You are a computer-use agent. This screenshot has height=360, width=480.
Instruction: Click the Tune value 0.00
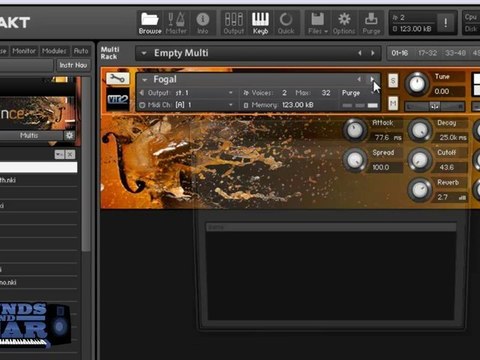[x=442, y=91]
